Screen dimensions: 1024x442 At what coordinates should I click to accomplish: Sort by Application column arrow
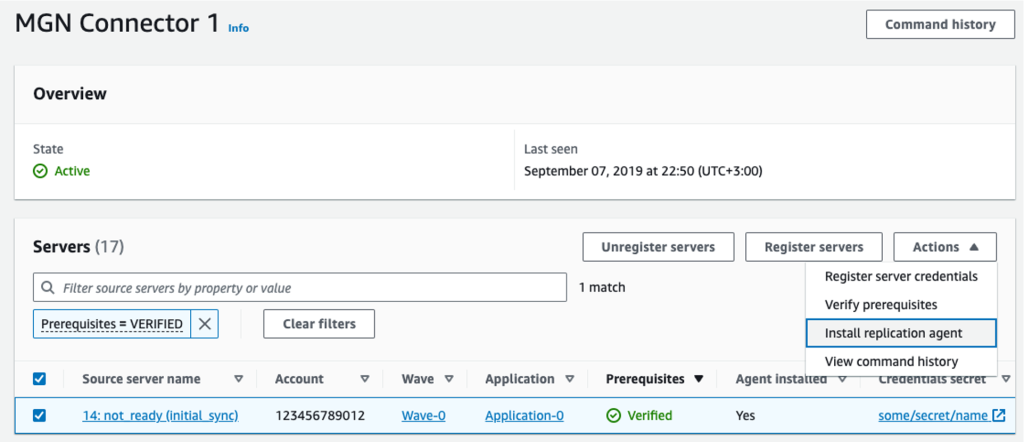click(x=569, y=379)
